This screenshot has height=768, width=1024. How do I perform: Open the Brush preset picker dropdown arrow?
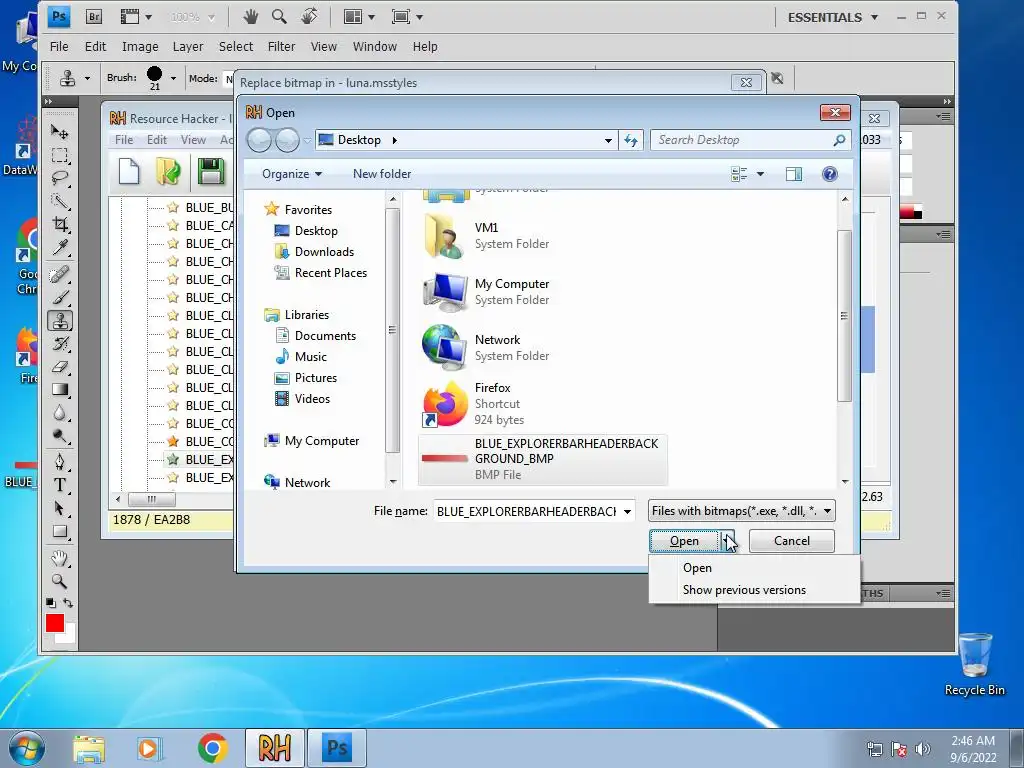[173, 78]
